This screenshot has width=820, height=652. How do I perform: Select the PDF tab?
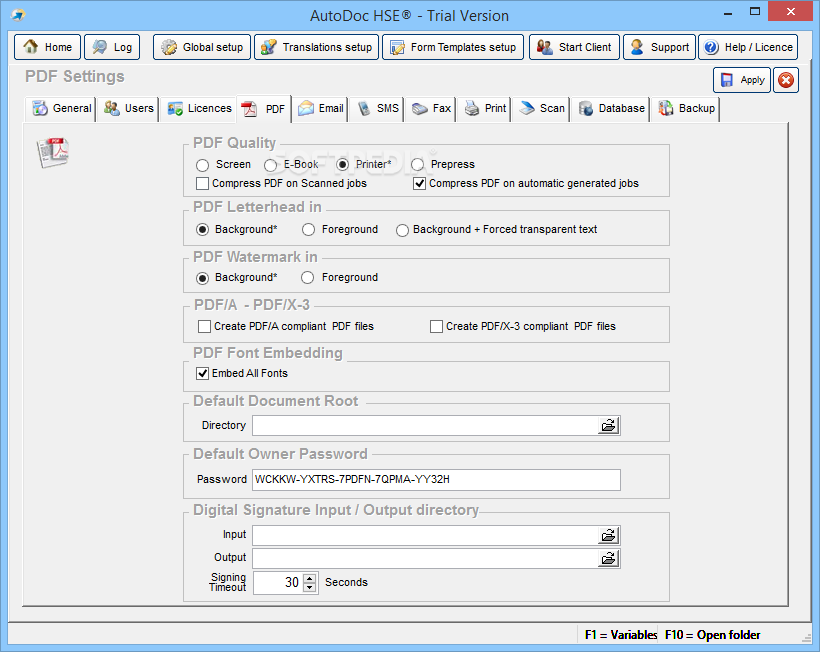point(264,109)
